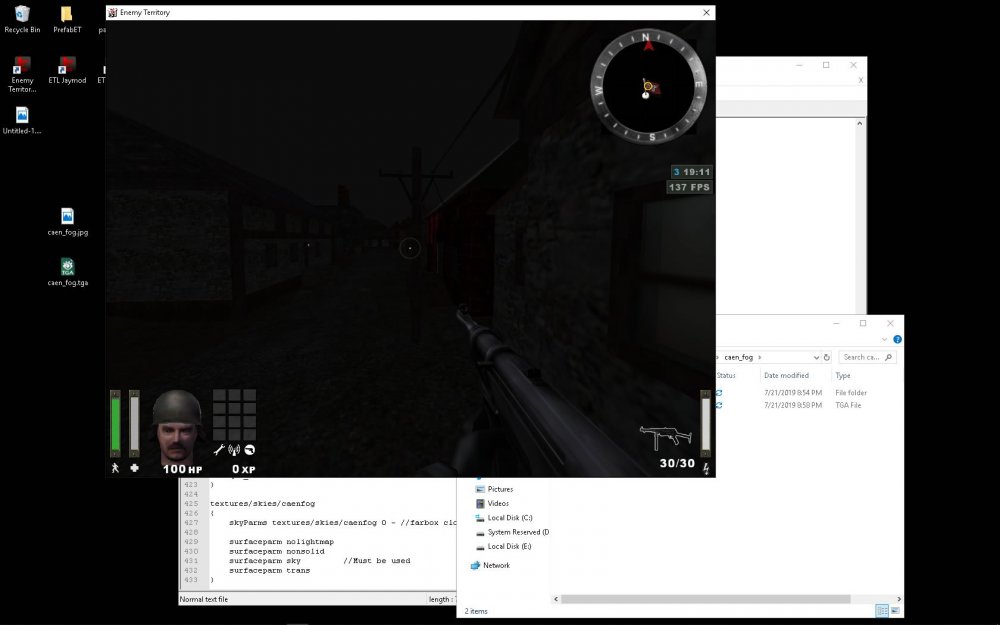Click 'surfaceparm nolightmap' line in editor
Screen dimensions: 1000x625
point(281,541)
